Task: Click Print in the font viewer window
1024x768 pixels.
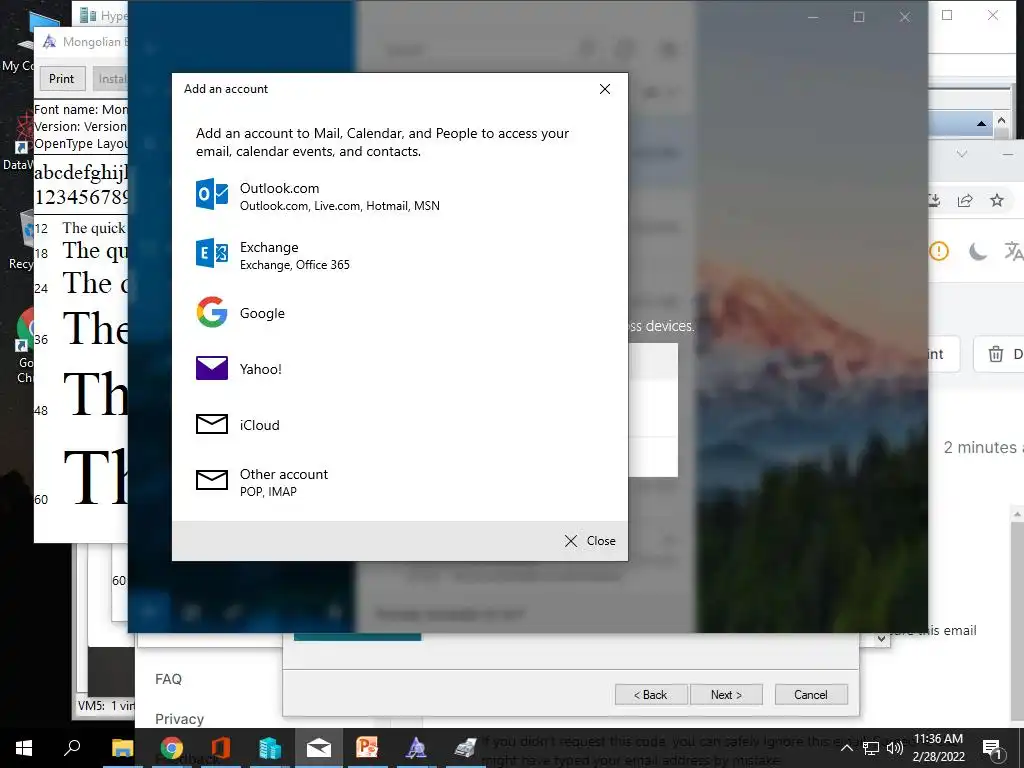Action: [x=61, y=78]
